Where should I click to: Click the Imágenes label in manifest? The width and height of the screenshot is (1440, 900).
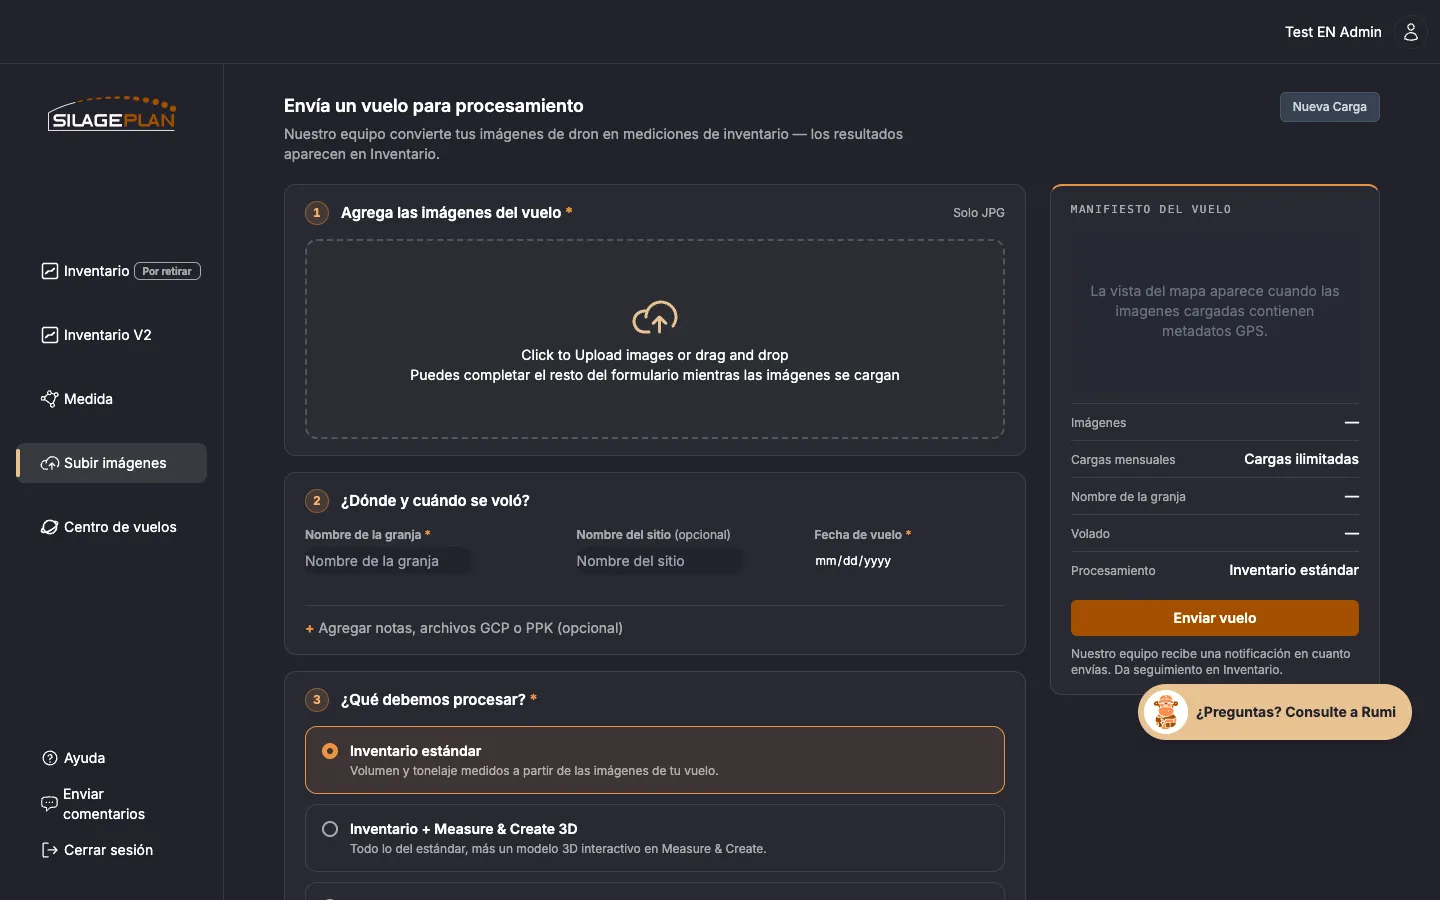tap(1098, 423)
